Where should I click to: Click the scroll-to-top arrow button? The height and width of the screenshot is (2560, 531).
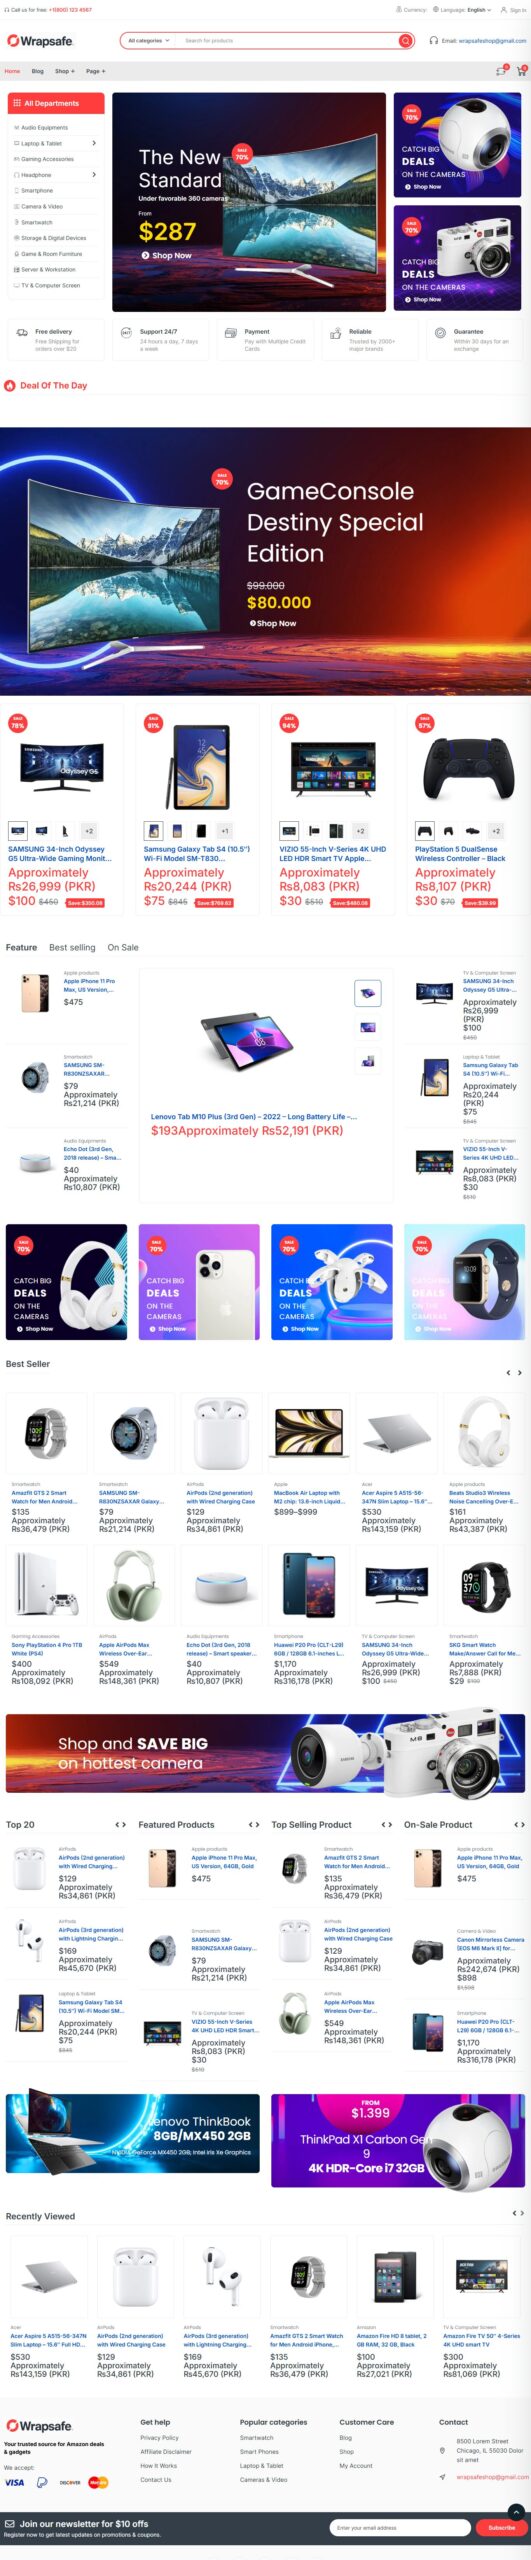tap(516, 2511)
